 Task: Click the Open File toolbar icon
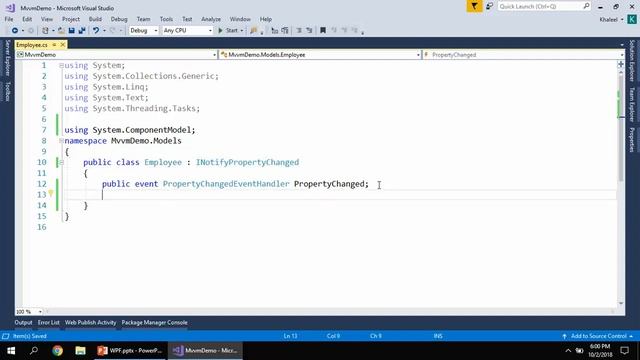coord(61,31)
